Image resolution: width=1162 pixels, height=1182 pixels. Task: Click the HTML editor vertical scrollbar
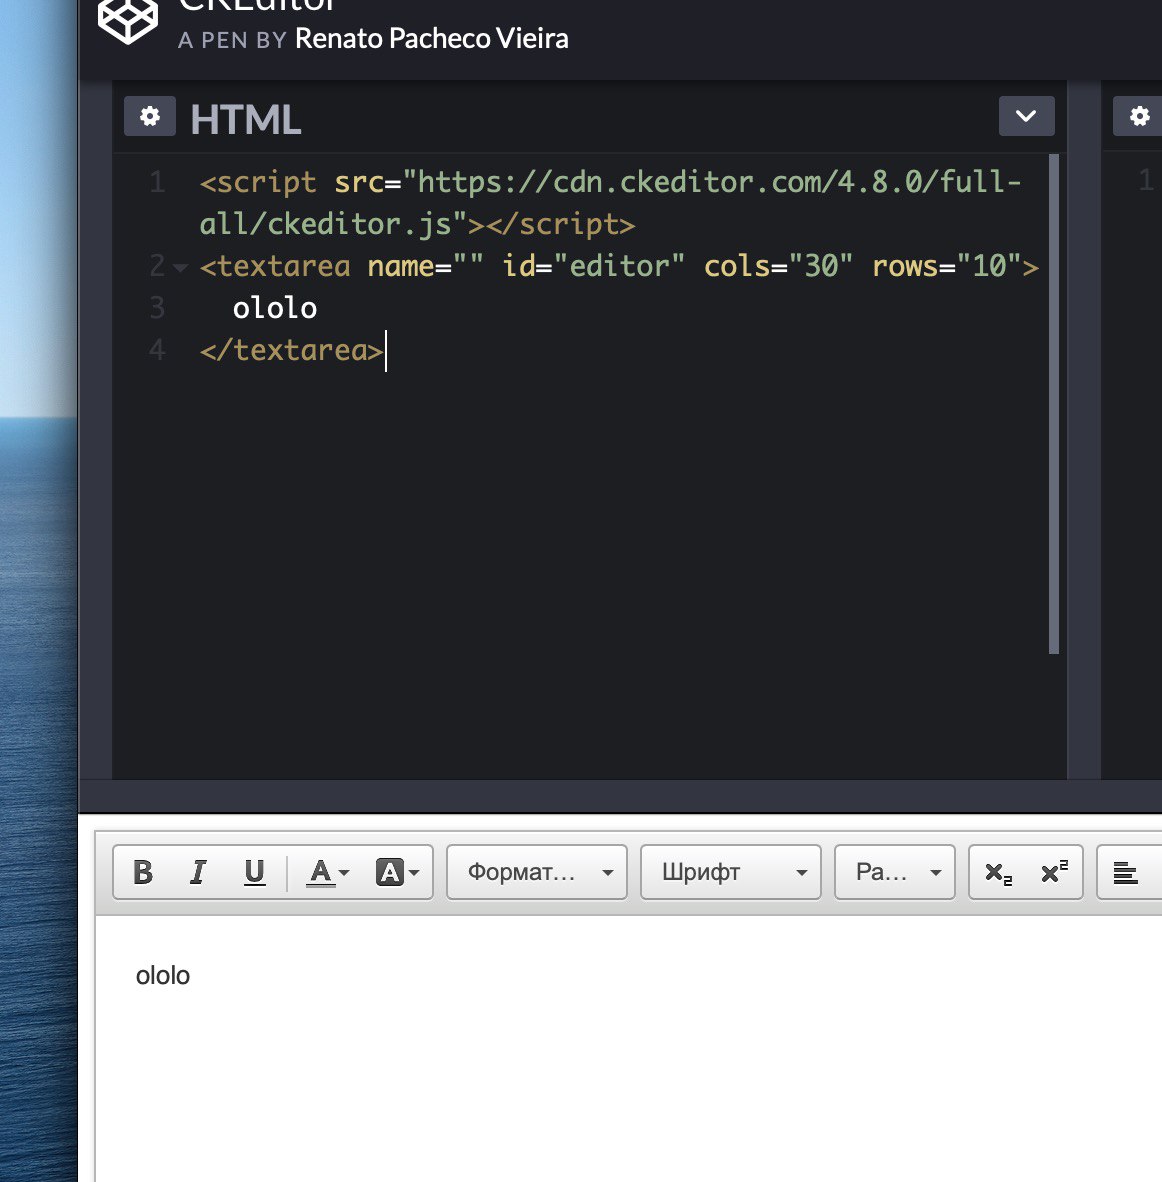1054,404
